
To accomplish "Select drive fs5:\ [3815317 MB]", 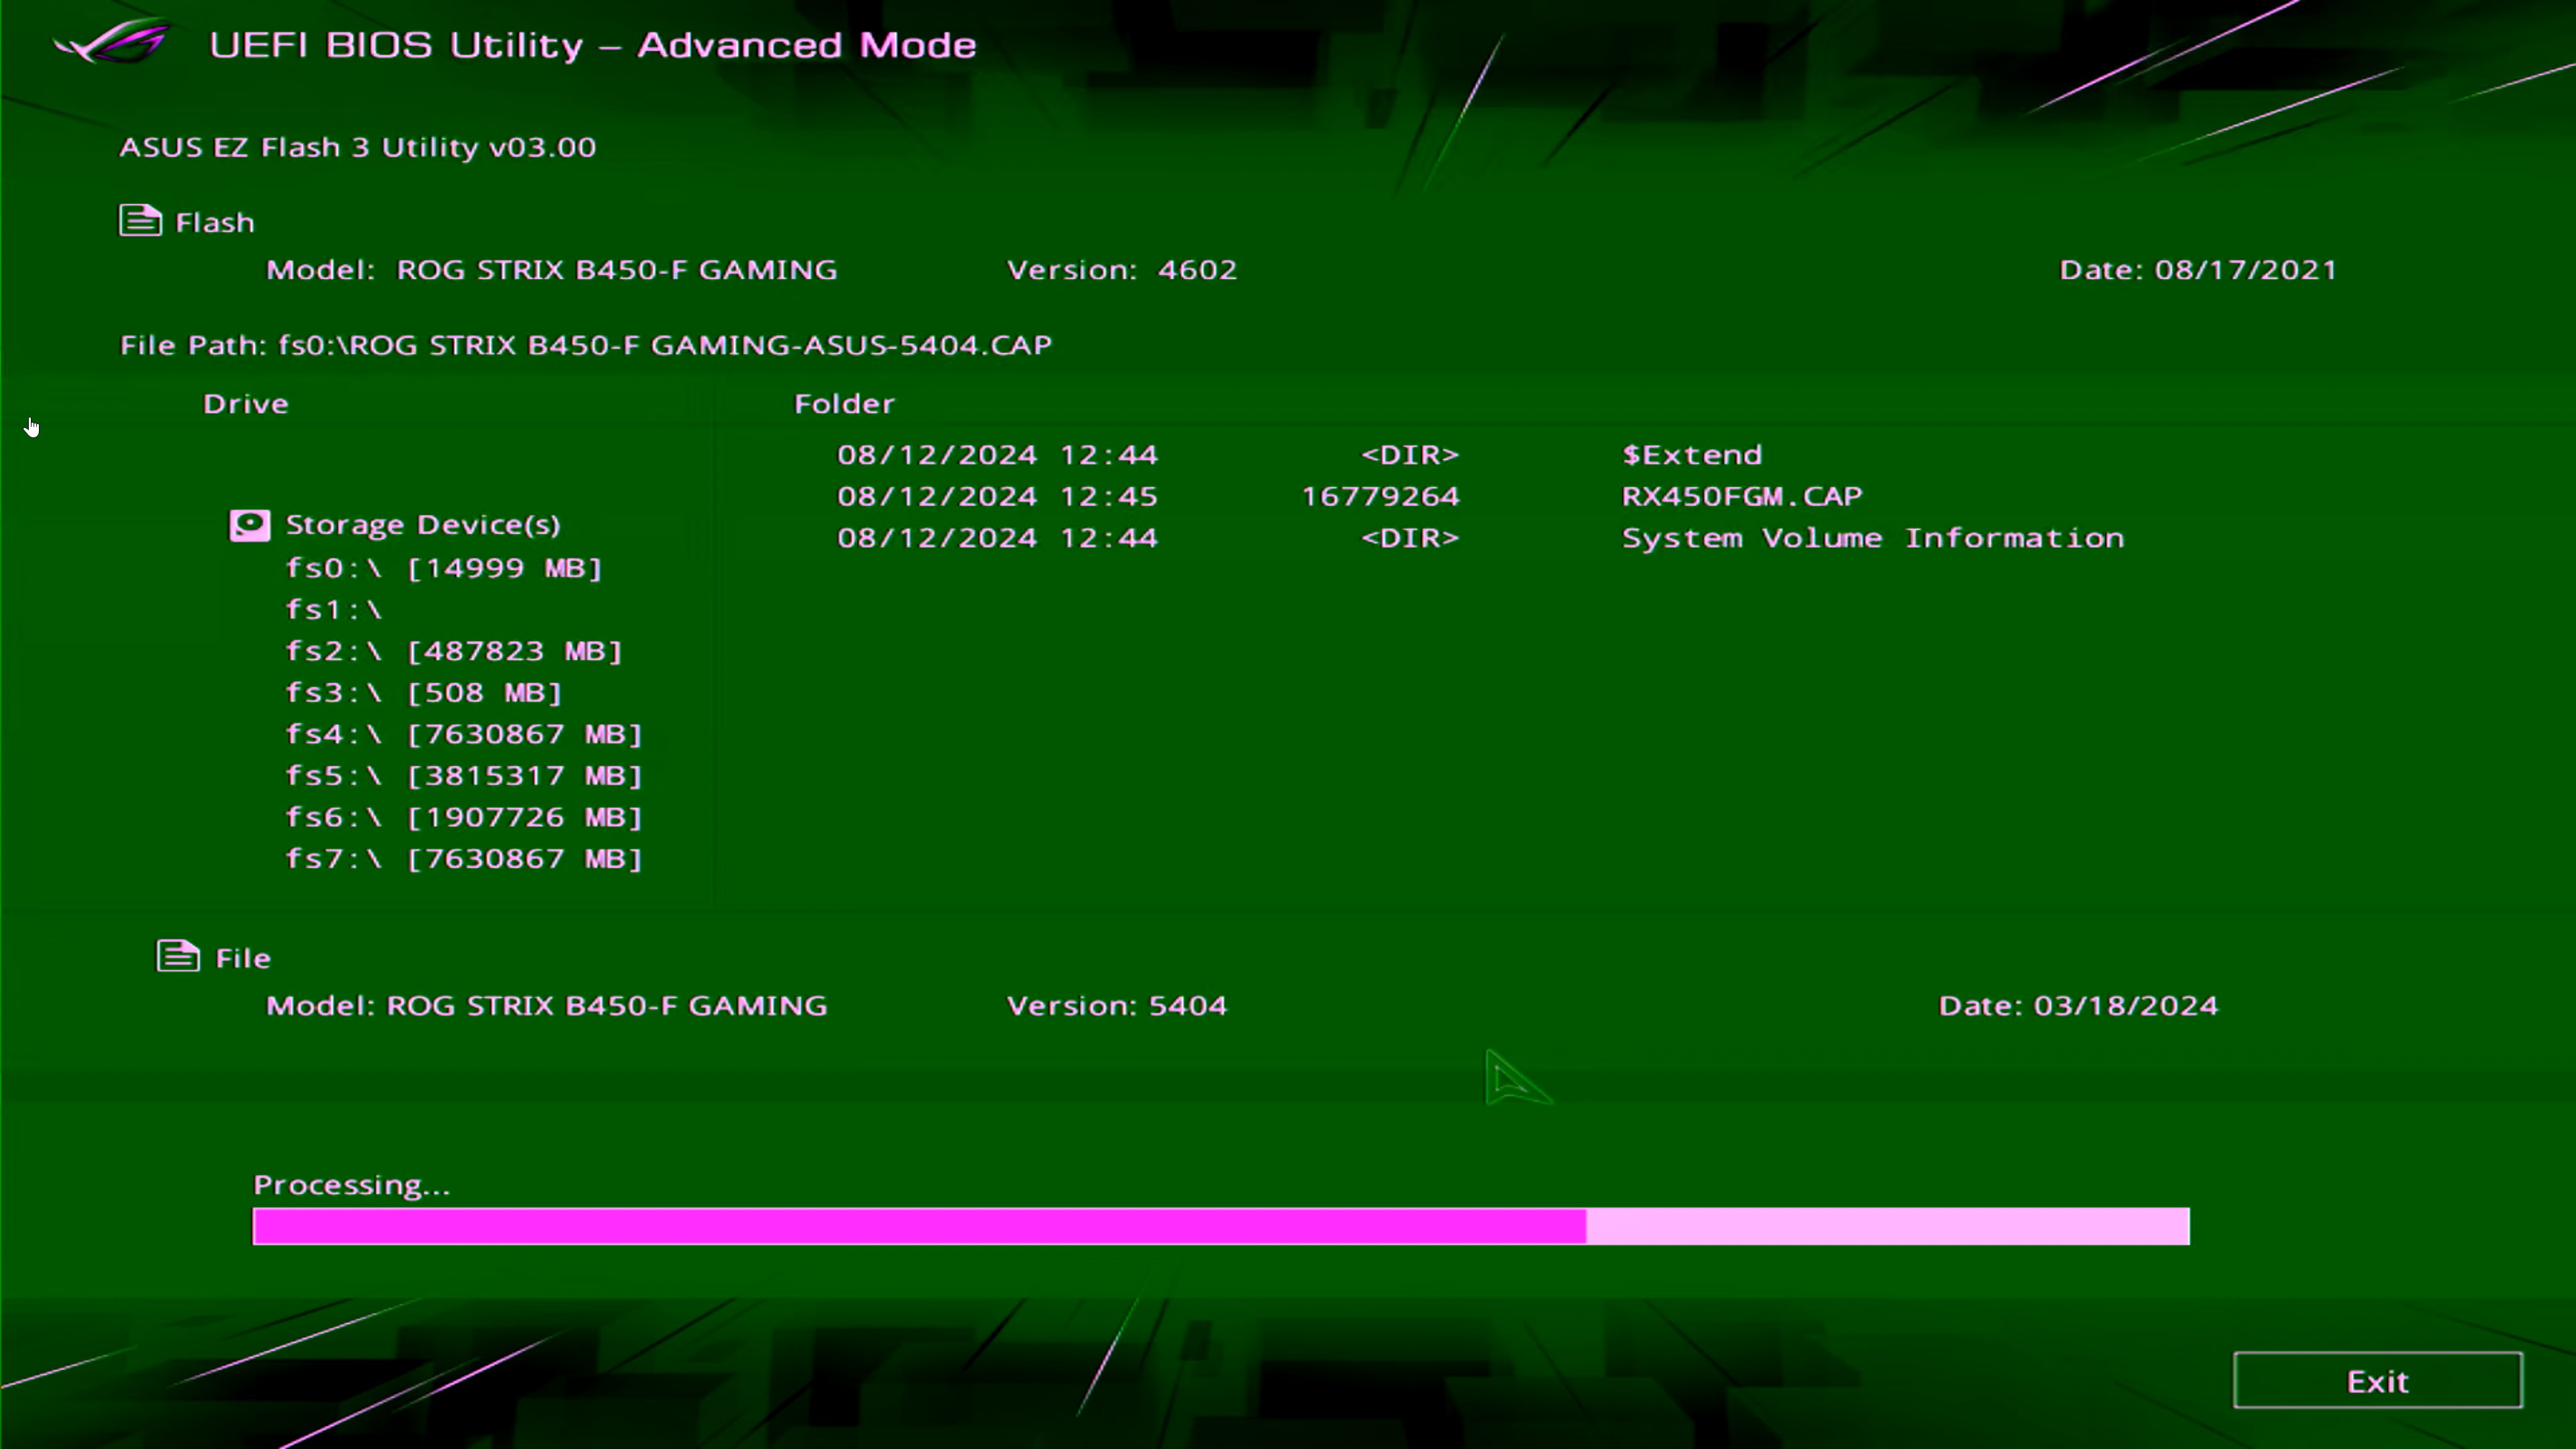I will tap(464, 775).
